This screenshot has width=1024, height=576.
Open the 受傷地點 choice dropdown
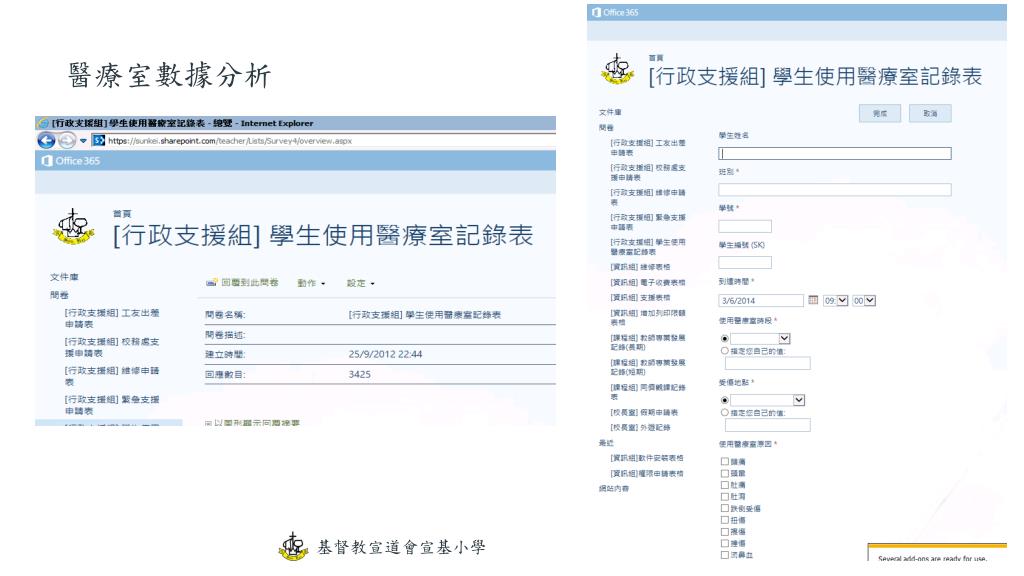(x=767, y=400)
